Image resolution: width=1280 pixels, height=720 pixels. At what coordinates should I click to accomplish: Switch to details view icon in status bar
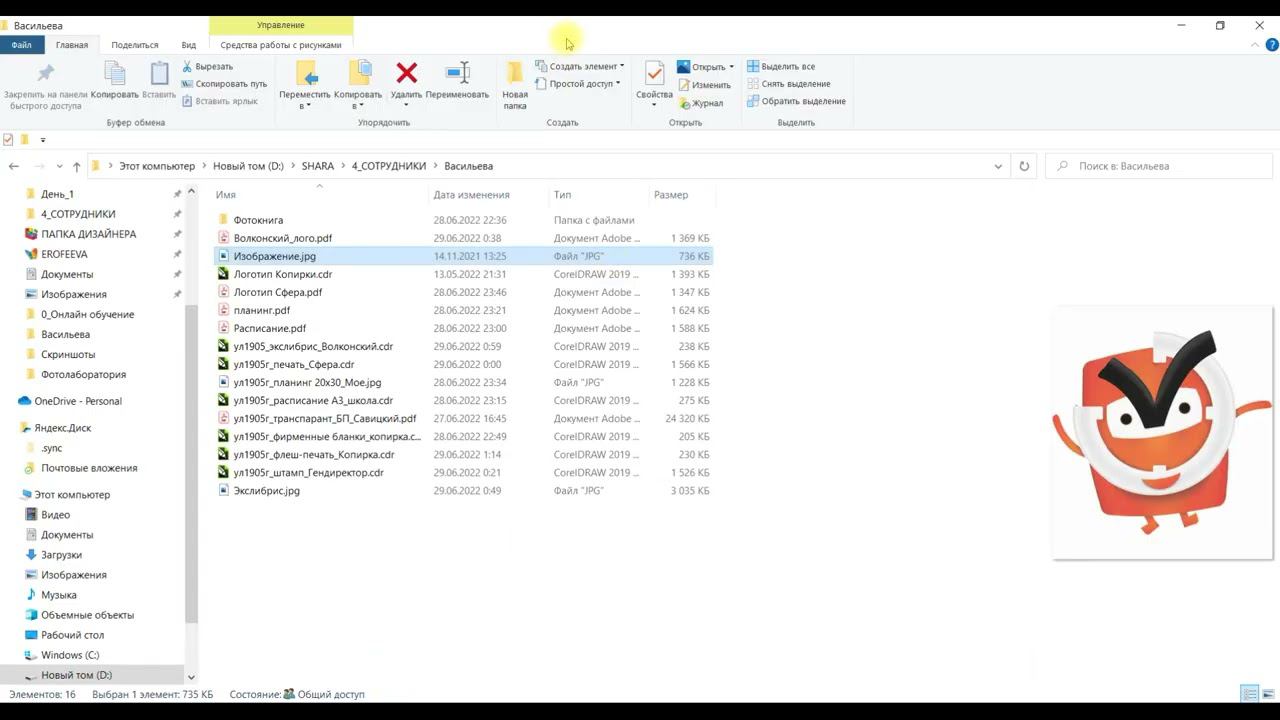[1249, 694]
